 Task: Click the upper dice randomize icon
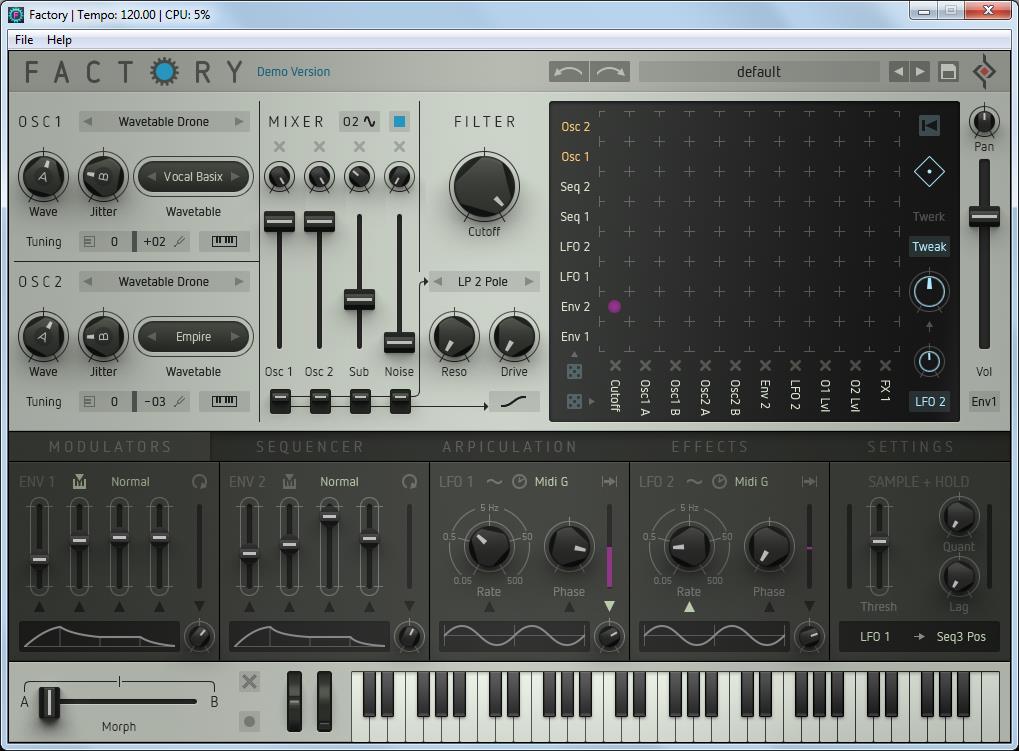coord(574,371)
